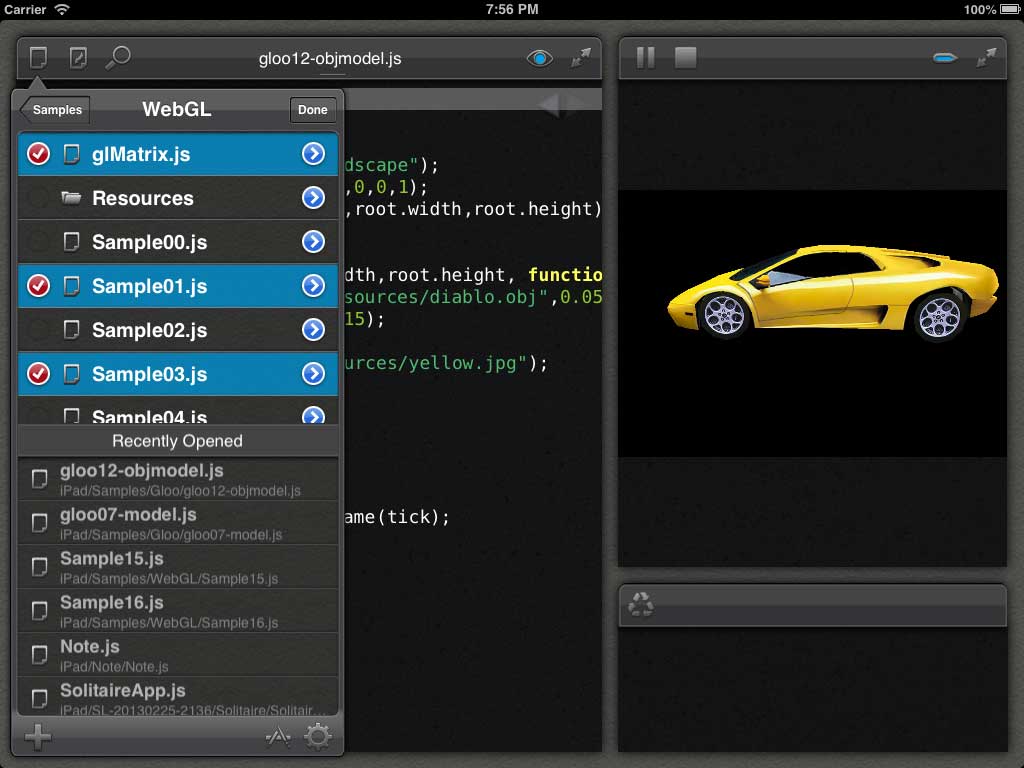Tap the blue pill icon in preview toolbar

[x=944, y=58]
